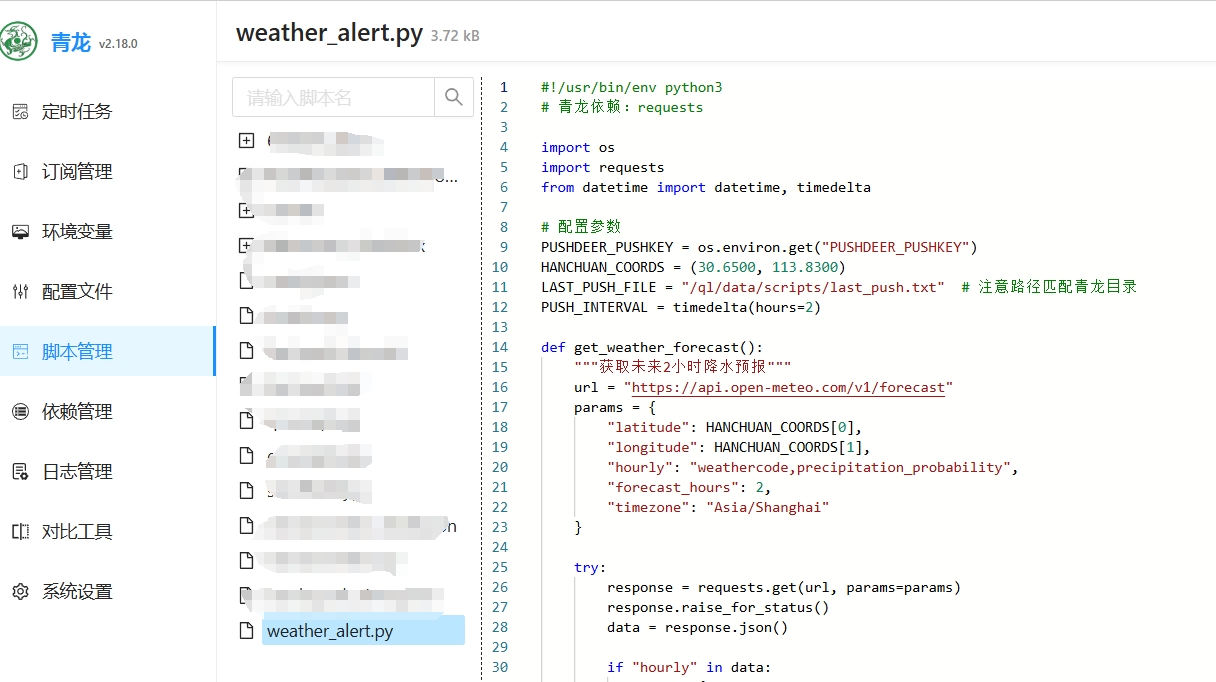Open 对比工具 menu item
1216x682 pixels.
pos(77,532)
